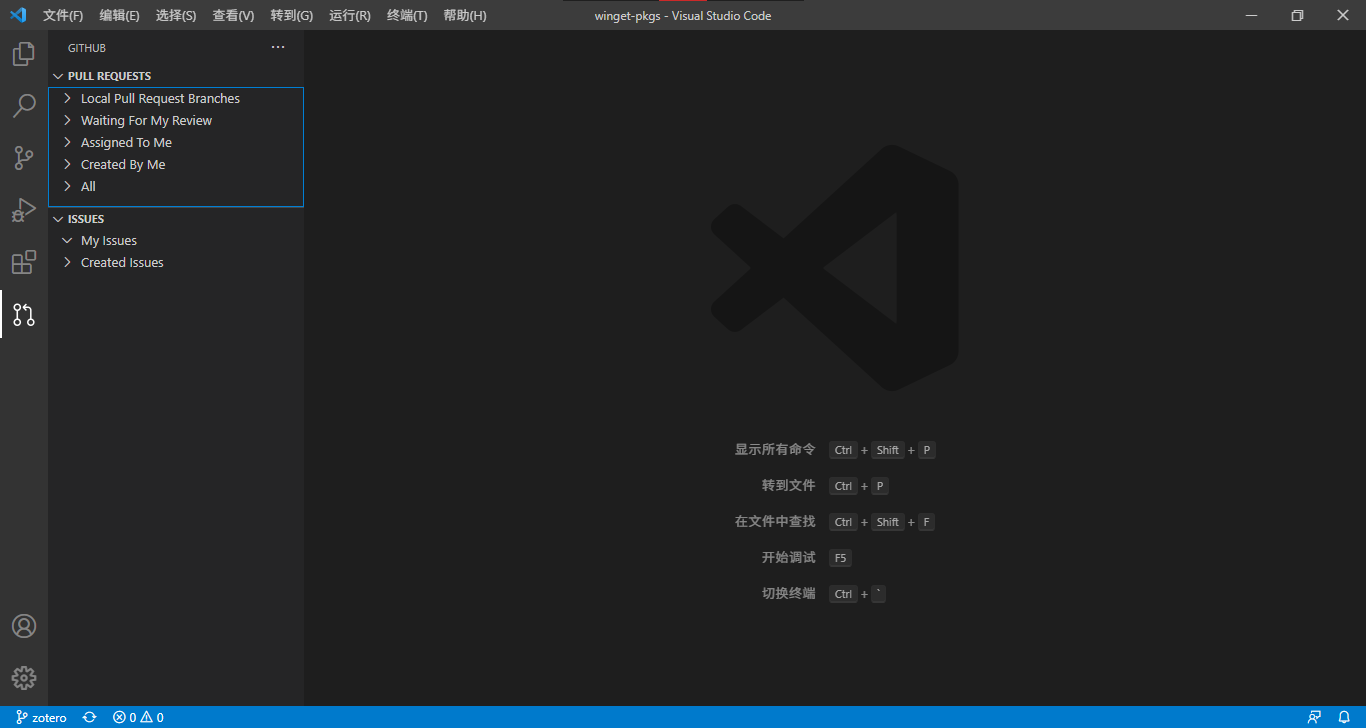Image resolution: width=1366 pixels, height=728 pixels.
Task: Open Manage settings gear icon
Action: click(23, 678)
